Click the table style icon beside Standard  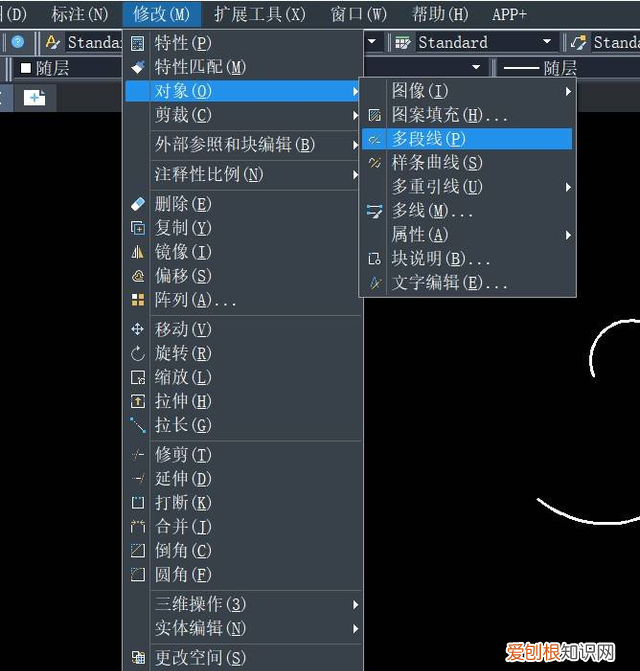click(403, 42)
